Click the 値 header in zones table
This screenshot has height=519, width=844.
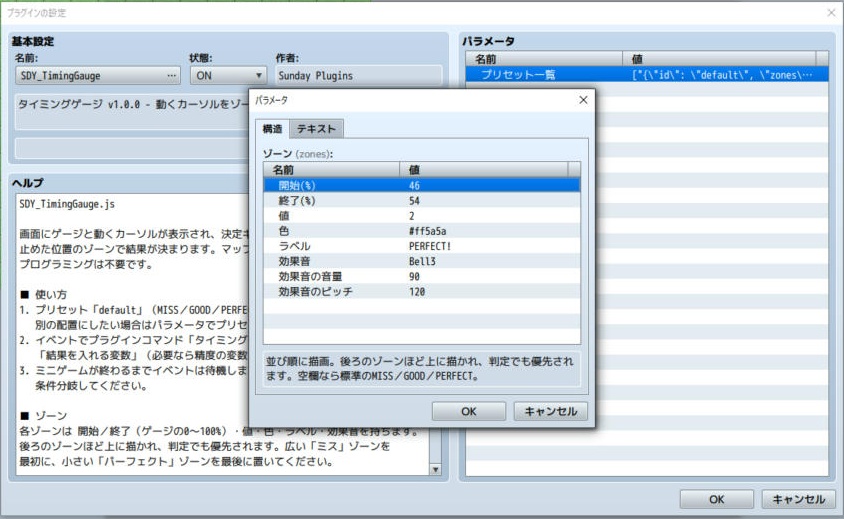pyautogui.click(x=483, y=170)
